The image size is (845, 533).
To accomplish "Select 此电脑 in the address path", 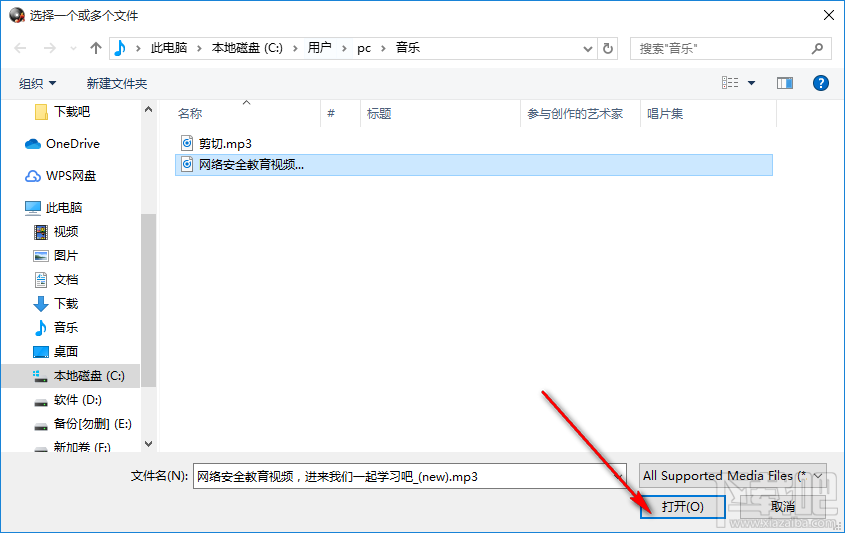I will pos(169,48).
